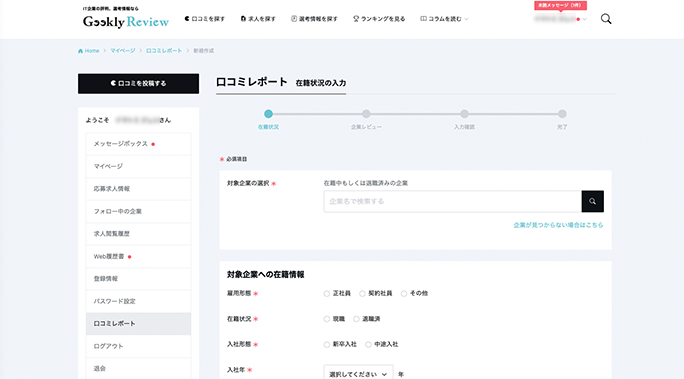This screenshot has height=379, width=684.
Task: Open メッセージボックス in the sidebar
Action: point(138,144)
